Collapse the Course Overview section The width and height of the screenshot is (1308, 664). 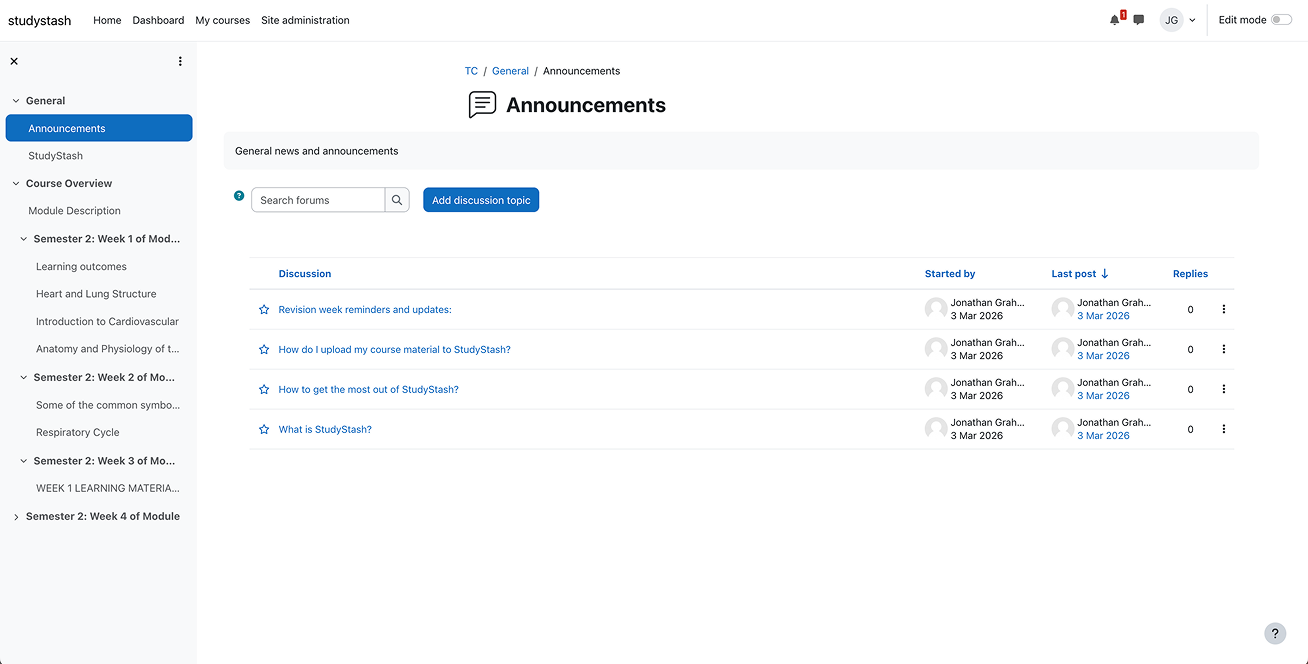tap(16, 184)
